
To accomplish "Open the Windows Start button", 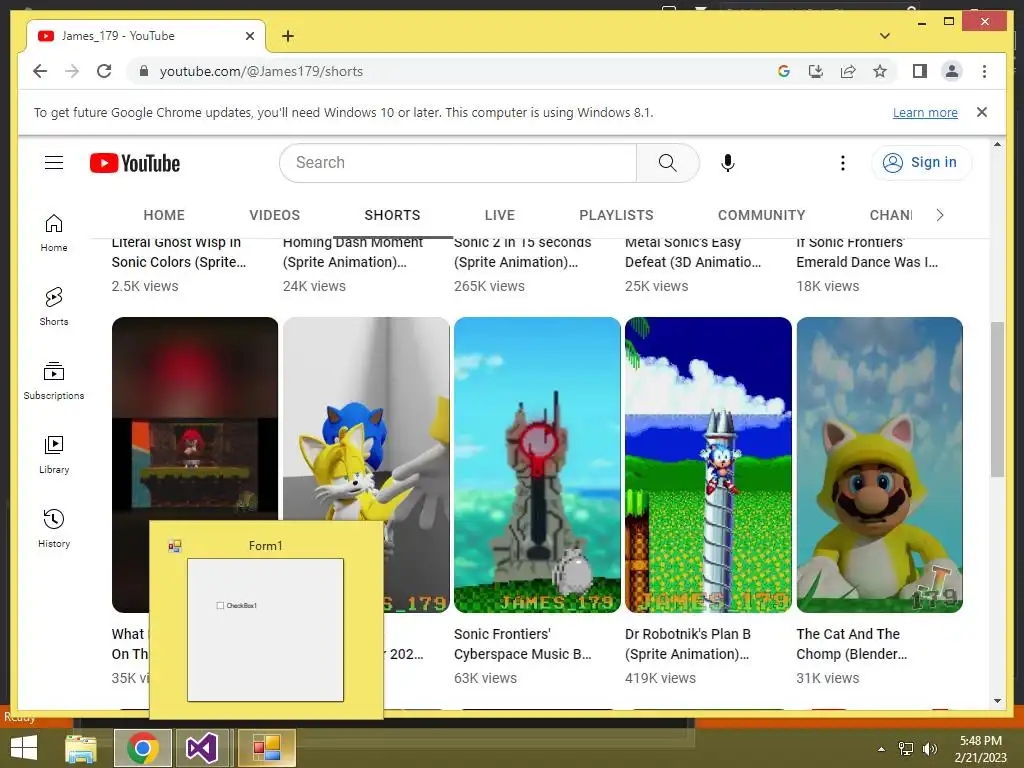I will [24, 748].
